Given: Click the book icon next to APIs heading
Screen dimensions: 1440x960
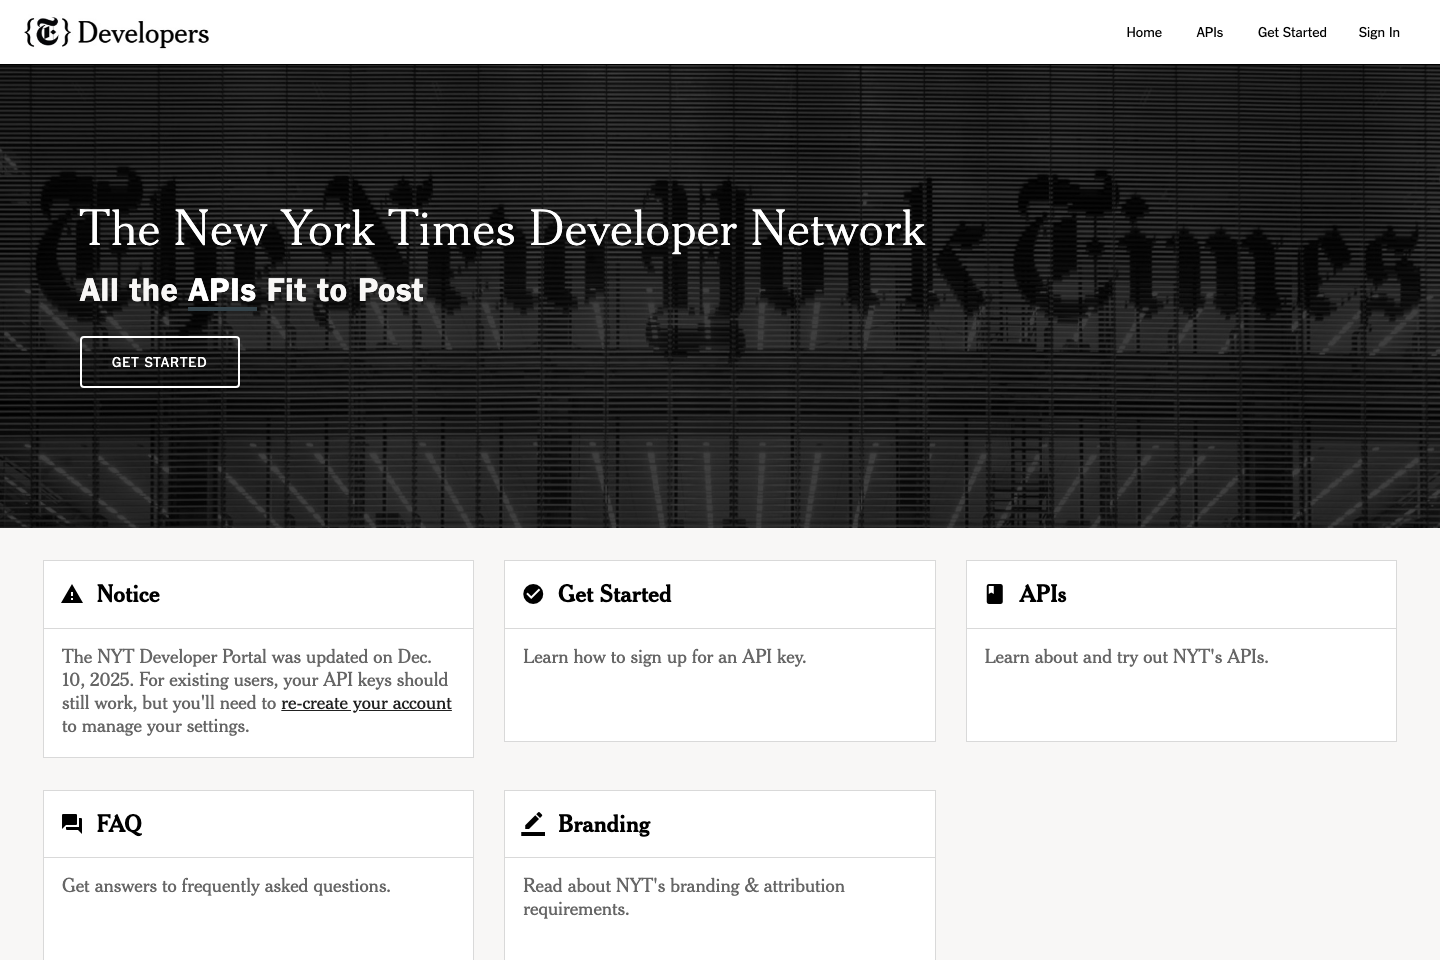Looking at the screenshot, I should pyautogui.click(x=994, y=594).
